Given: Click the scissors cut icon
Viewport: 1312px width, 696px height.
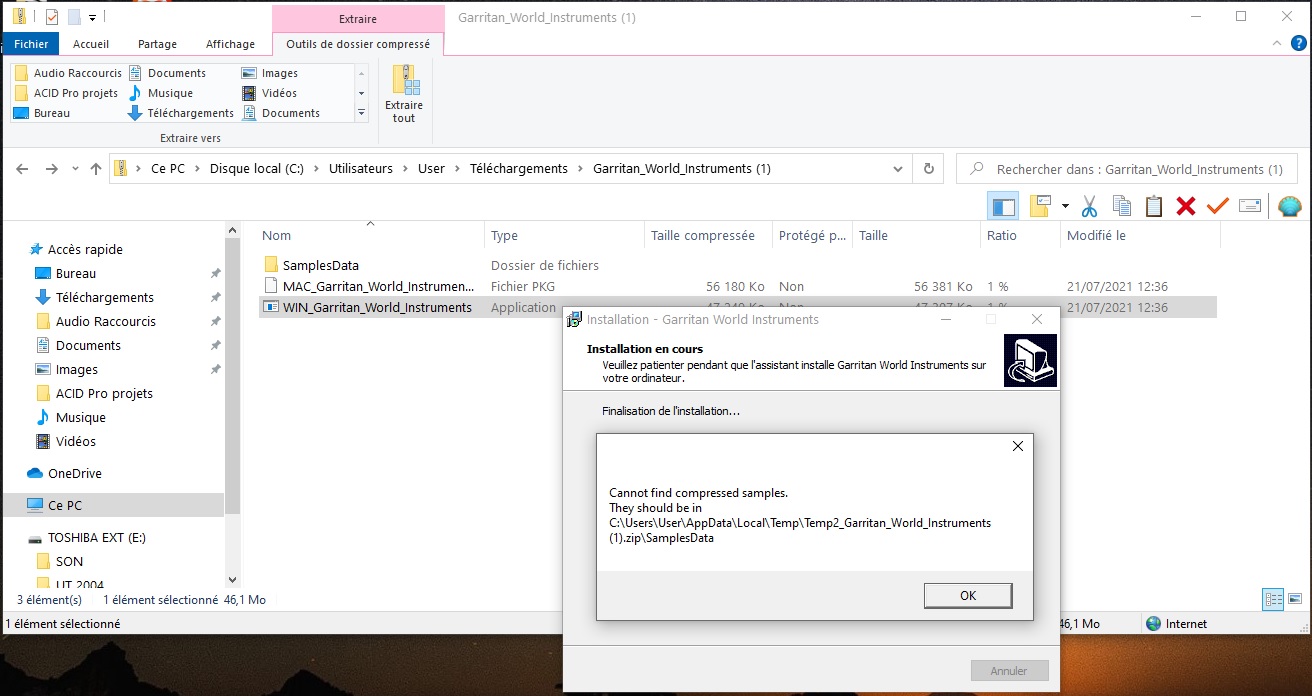Looking at the screenshot, I should click(x=1089, y=206).
